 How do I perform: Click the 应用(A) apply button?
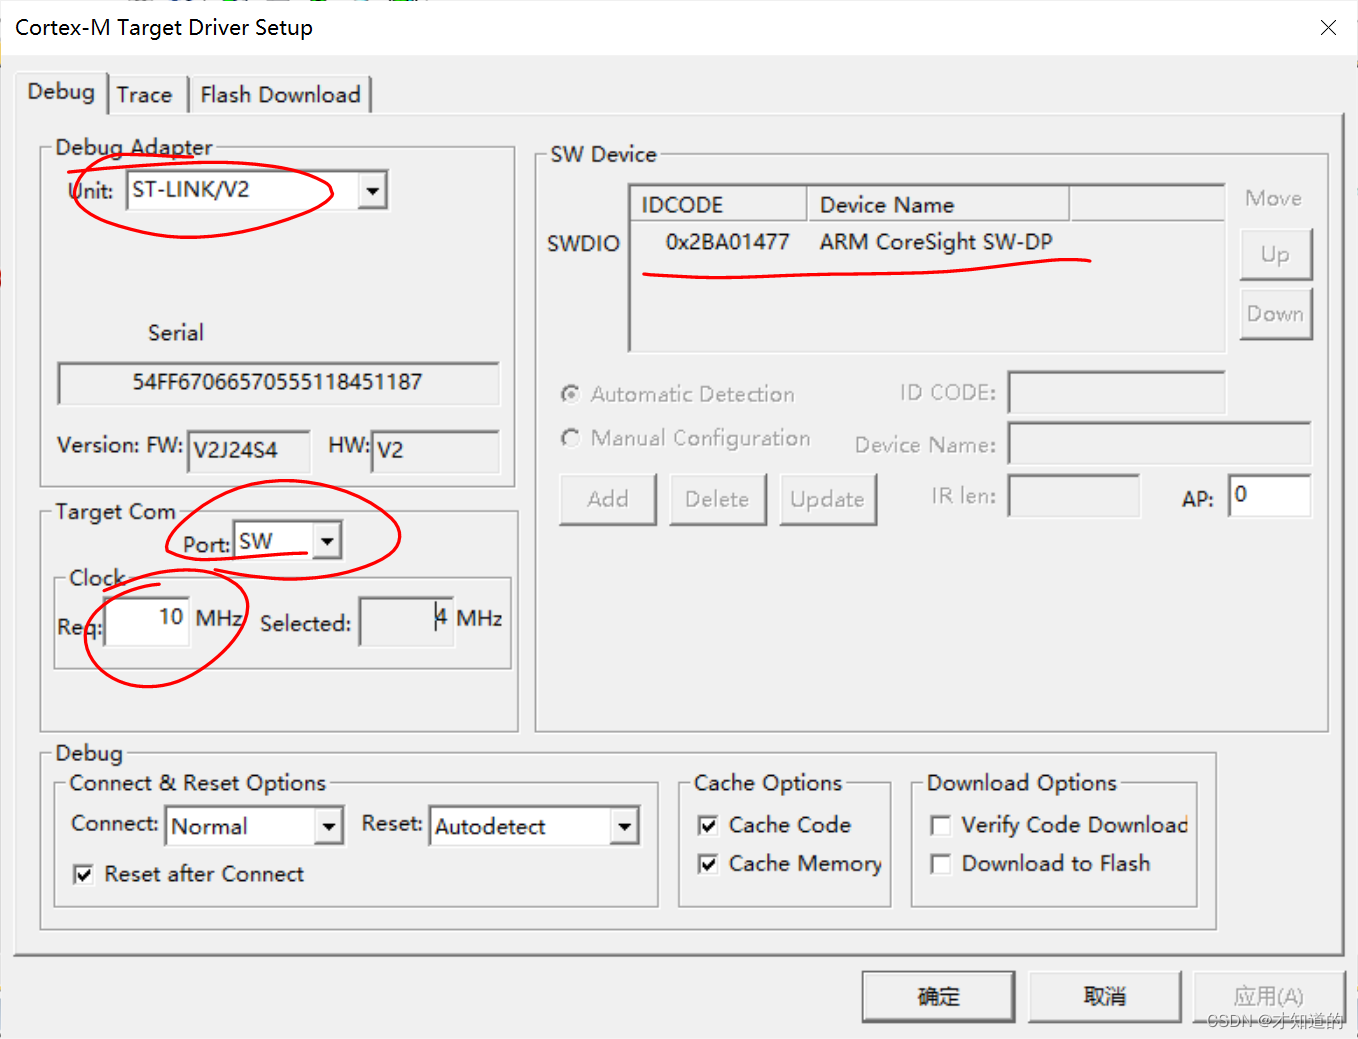pyautogui.click(x=1268, y=996)
